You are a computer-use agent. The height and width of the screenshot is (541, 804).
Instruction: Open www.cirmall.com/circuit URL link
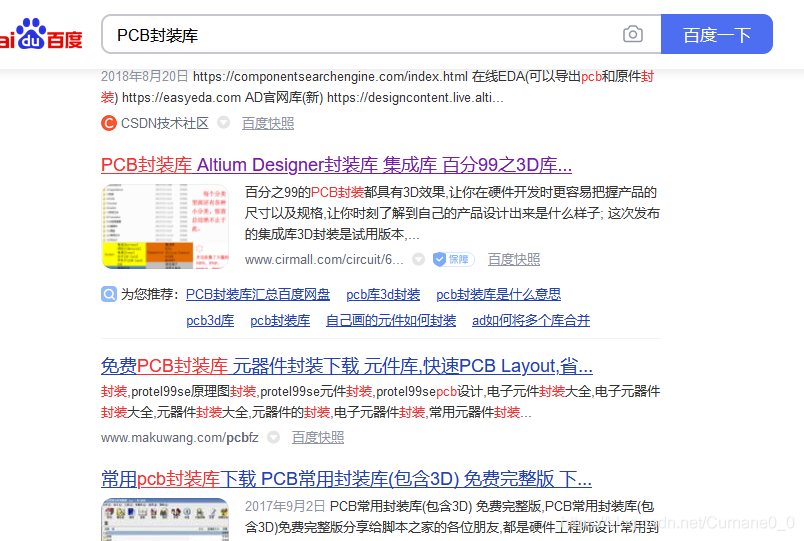(324, 259)
